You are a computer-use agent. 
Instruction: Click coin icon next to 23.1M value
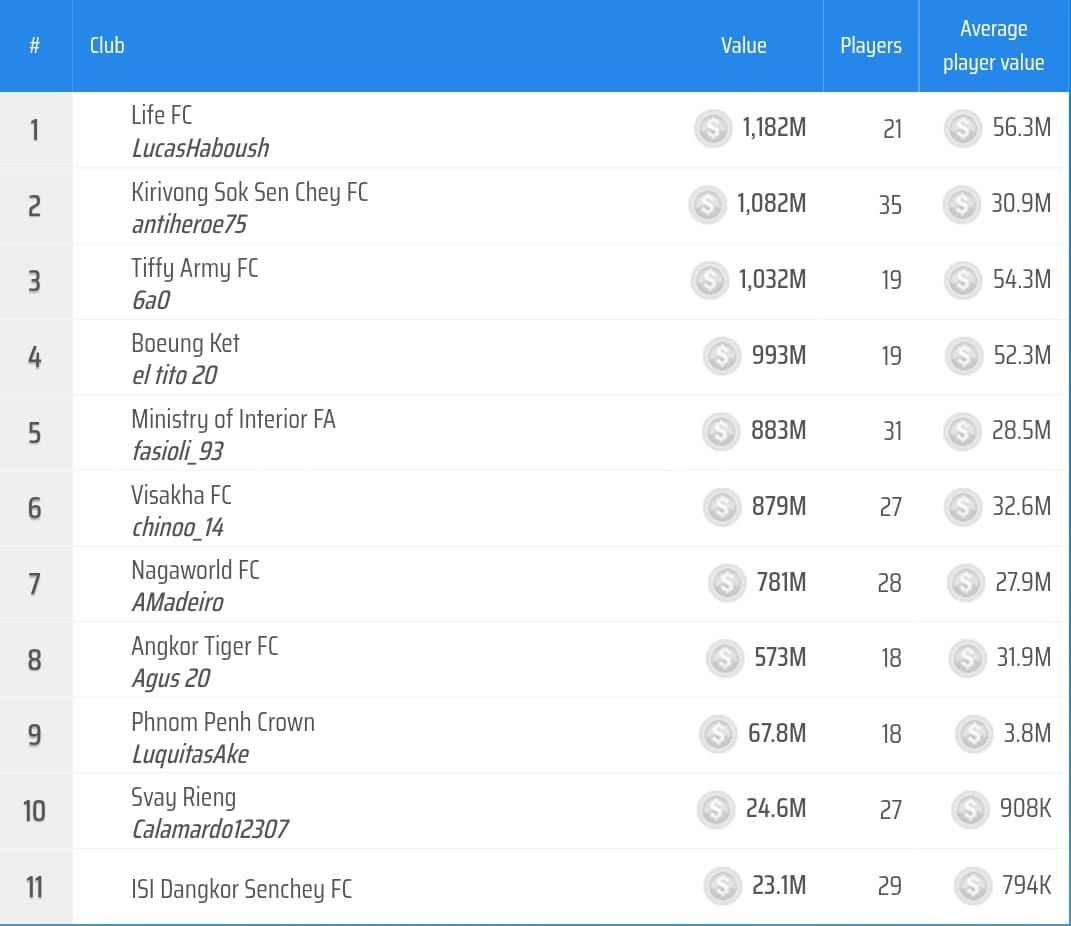pyautogui.click(x=721, y=885)
